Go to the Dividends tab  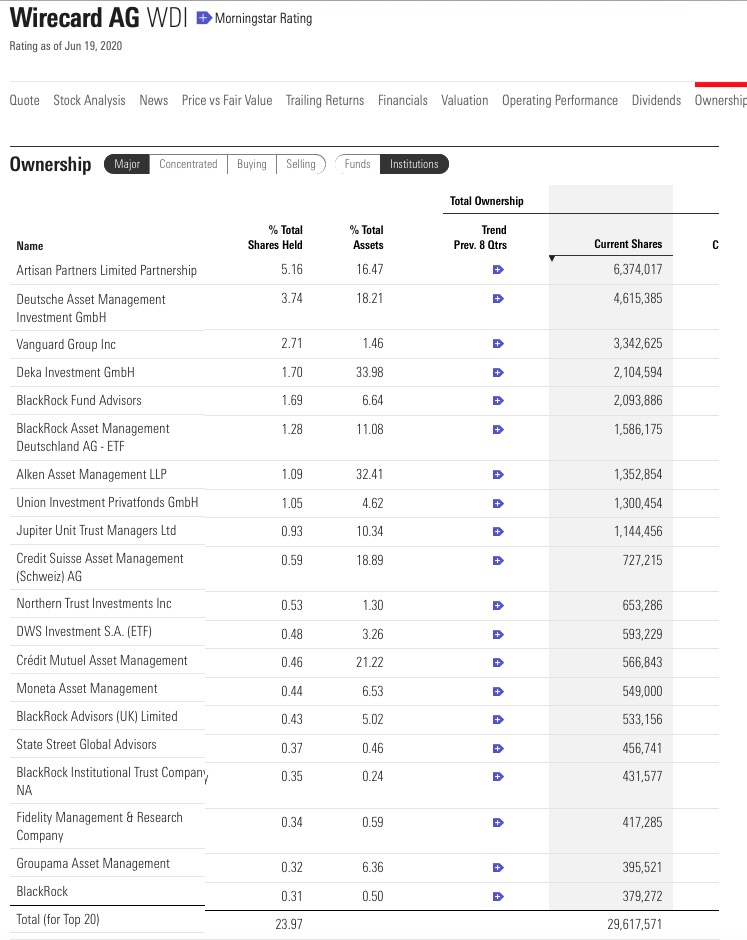pos(656,100)
